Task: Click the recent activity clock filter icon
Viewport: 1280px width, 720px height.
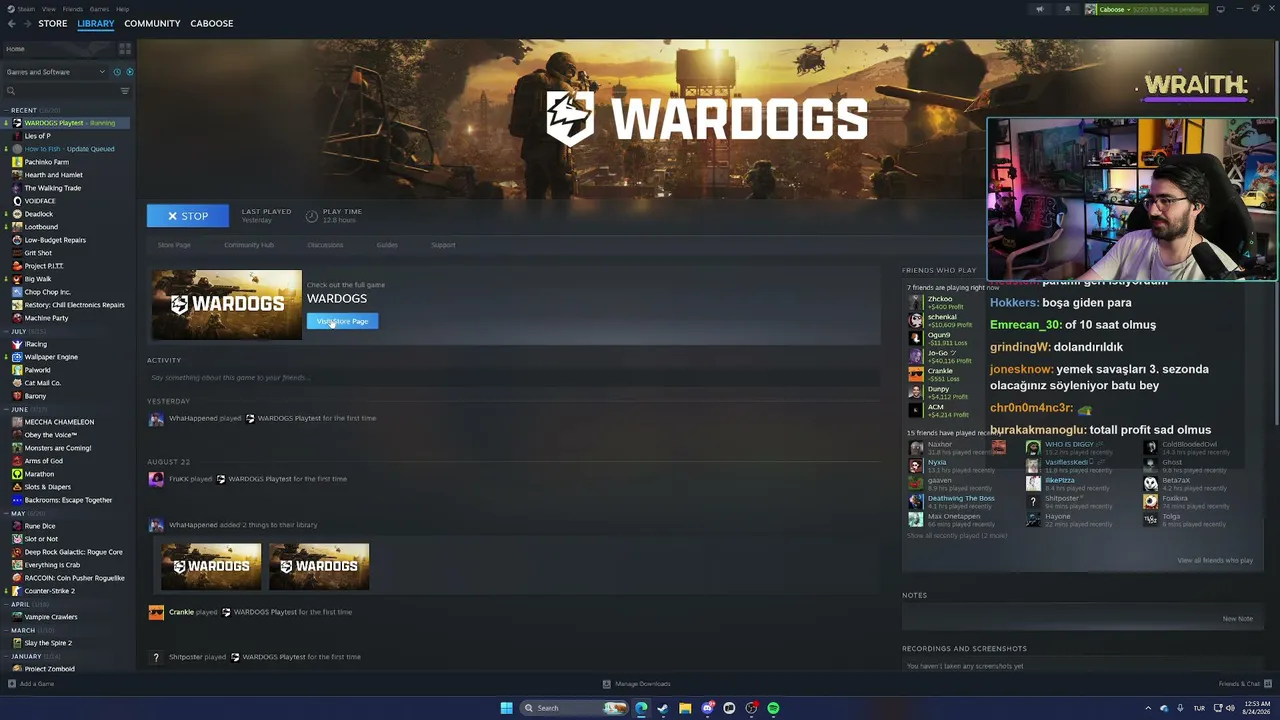Action: pos(116,72)
